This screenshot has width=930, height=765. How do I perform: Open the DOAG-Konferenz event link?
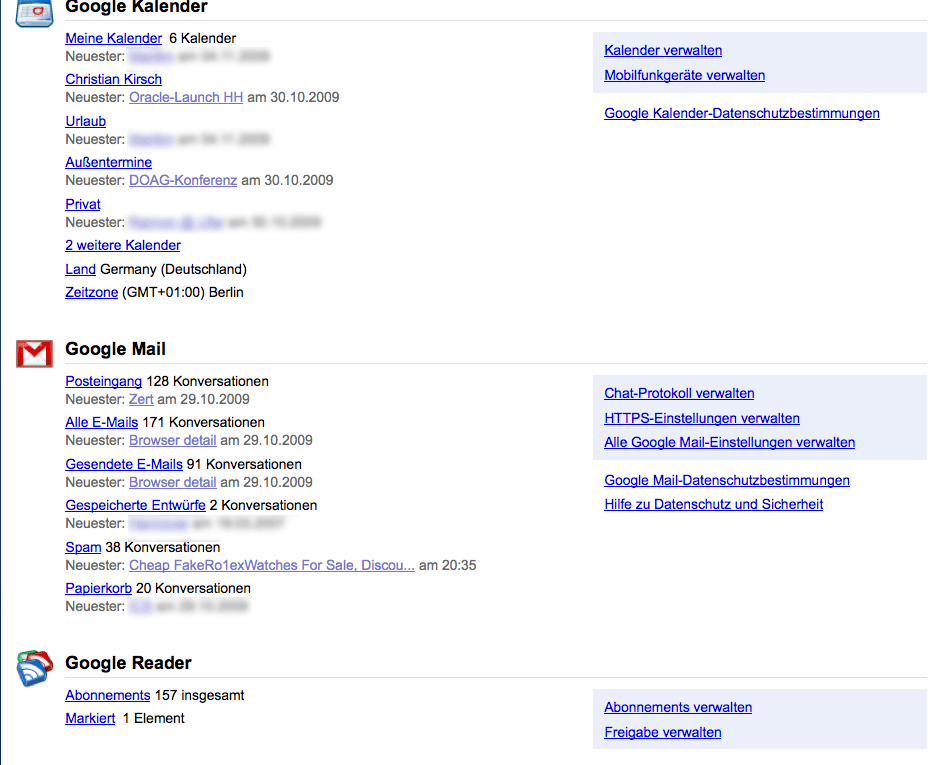pyautogui.click(x=183, y=180)
